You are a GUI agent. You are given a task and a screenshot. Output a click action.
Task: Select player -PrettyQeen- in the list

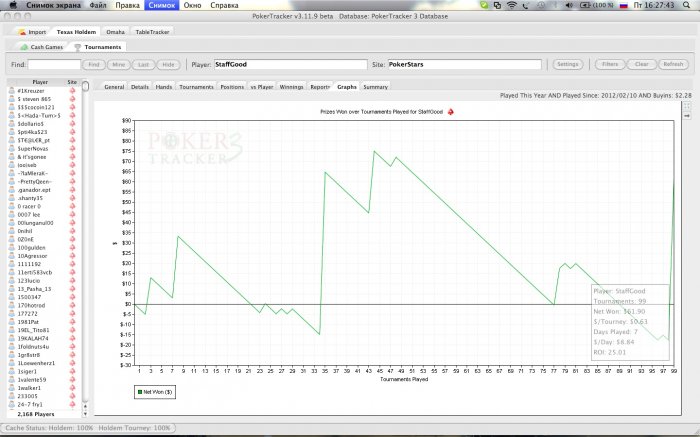pyautogui.click(x=34, y=181)
